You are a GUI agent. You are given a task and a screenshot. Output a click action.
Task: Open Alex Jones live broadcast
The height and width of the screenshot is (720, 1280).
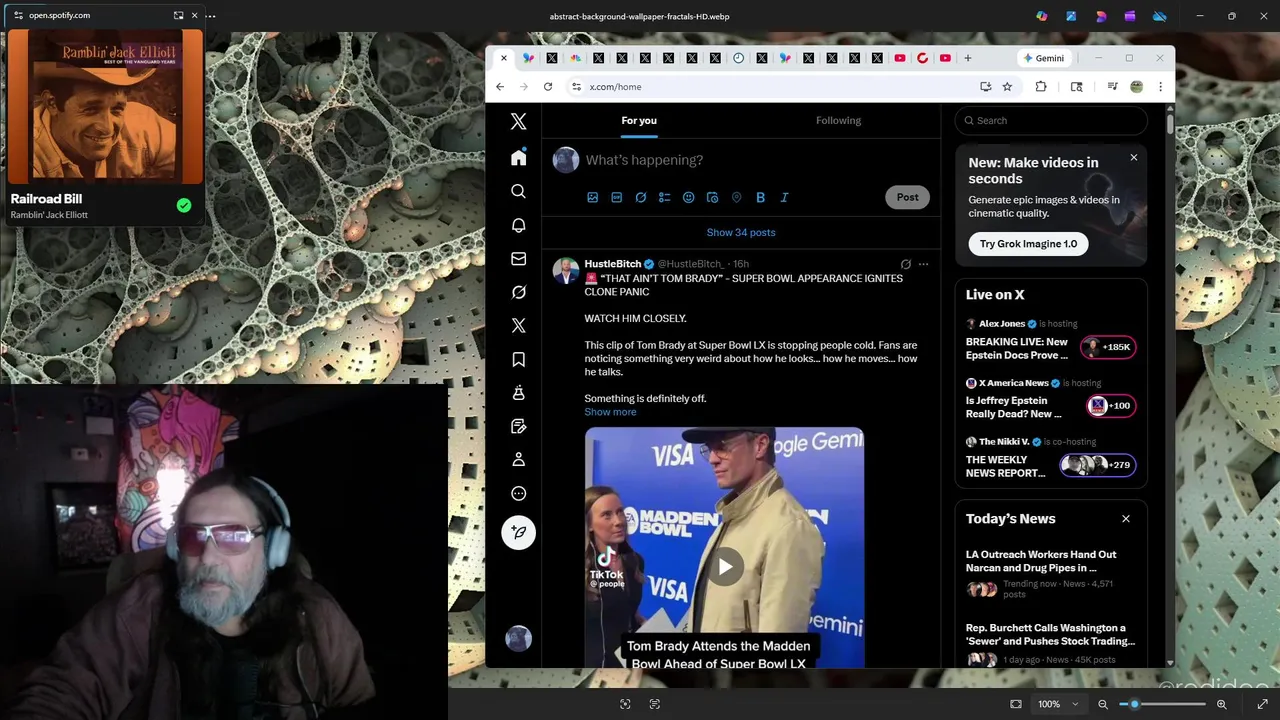(1050, 340)
